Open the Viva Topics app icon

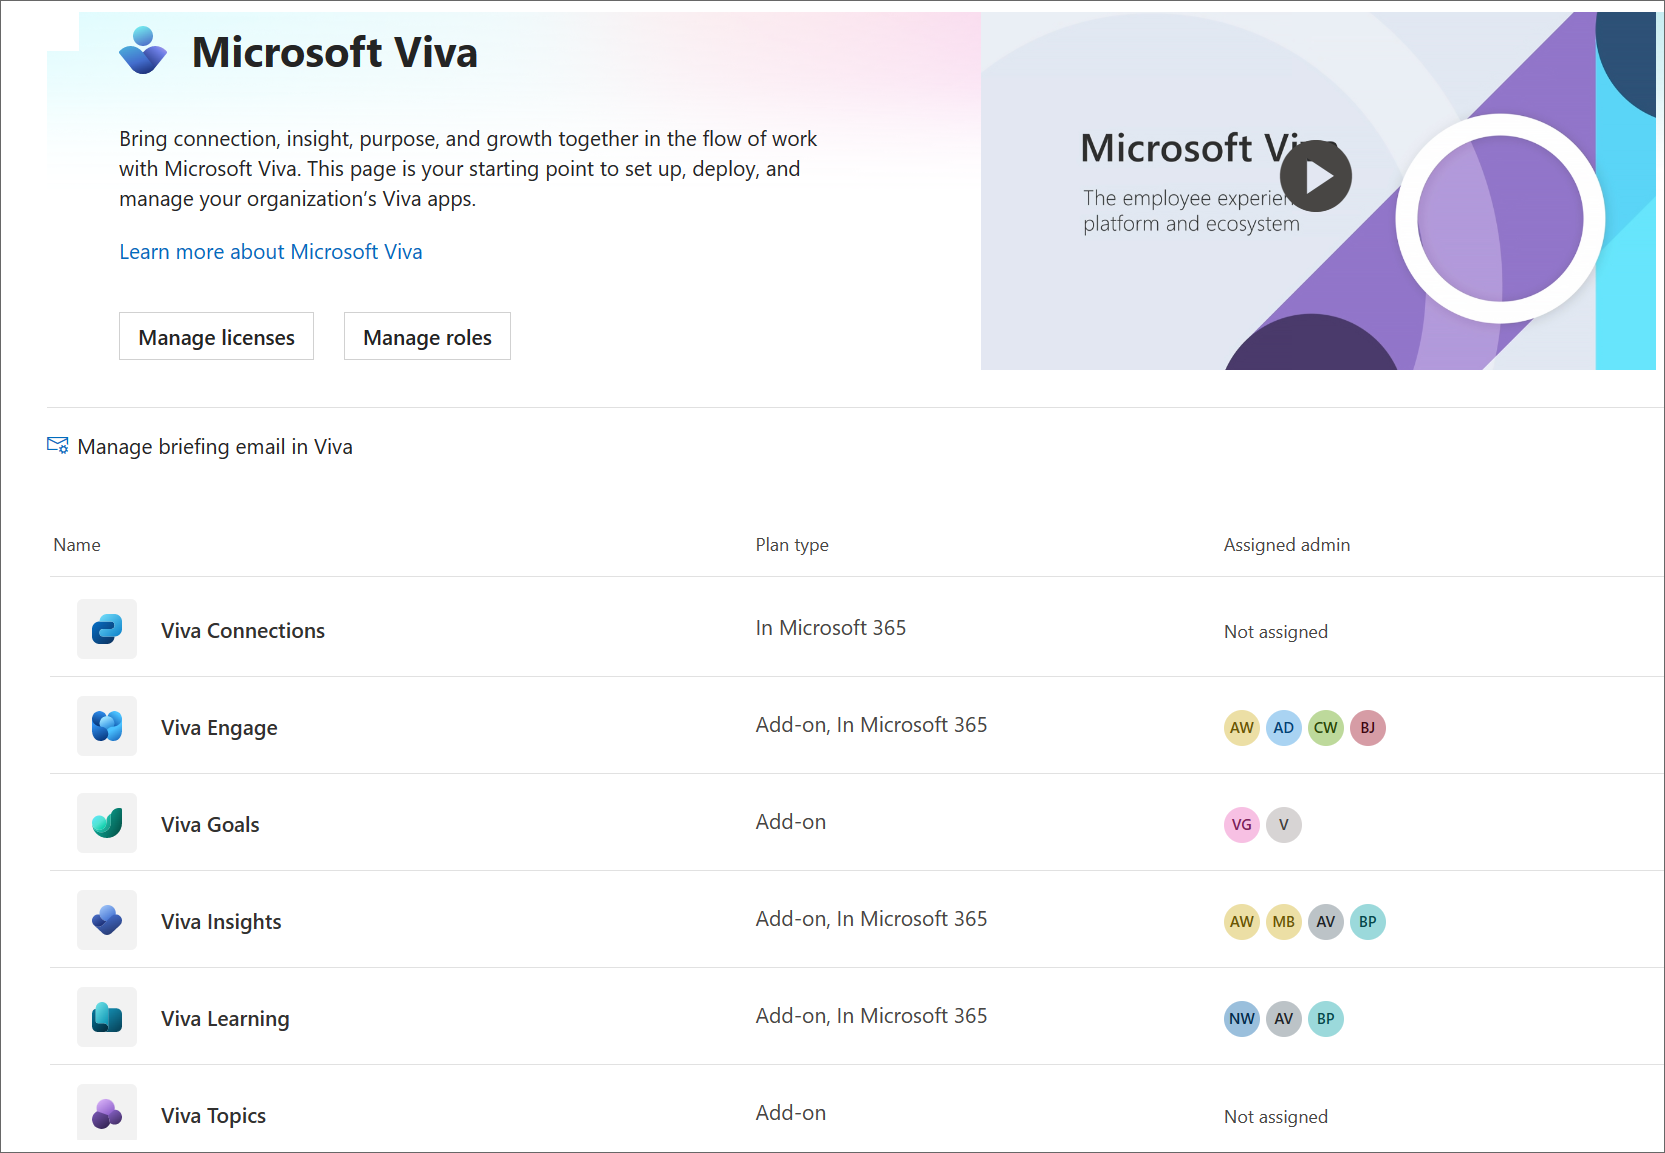tap(107, 1112)
